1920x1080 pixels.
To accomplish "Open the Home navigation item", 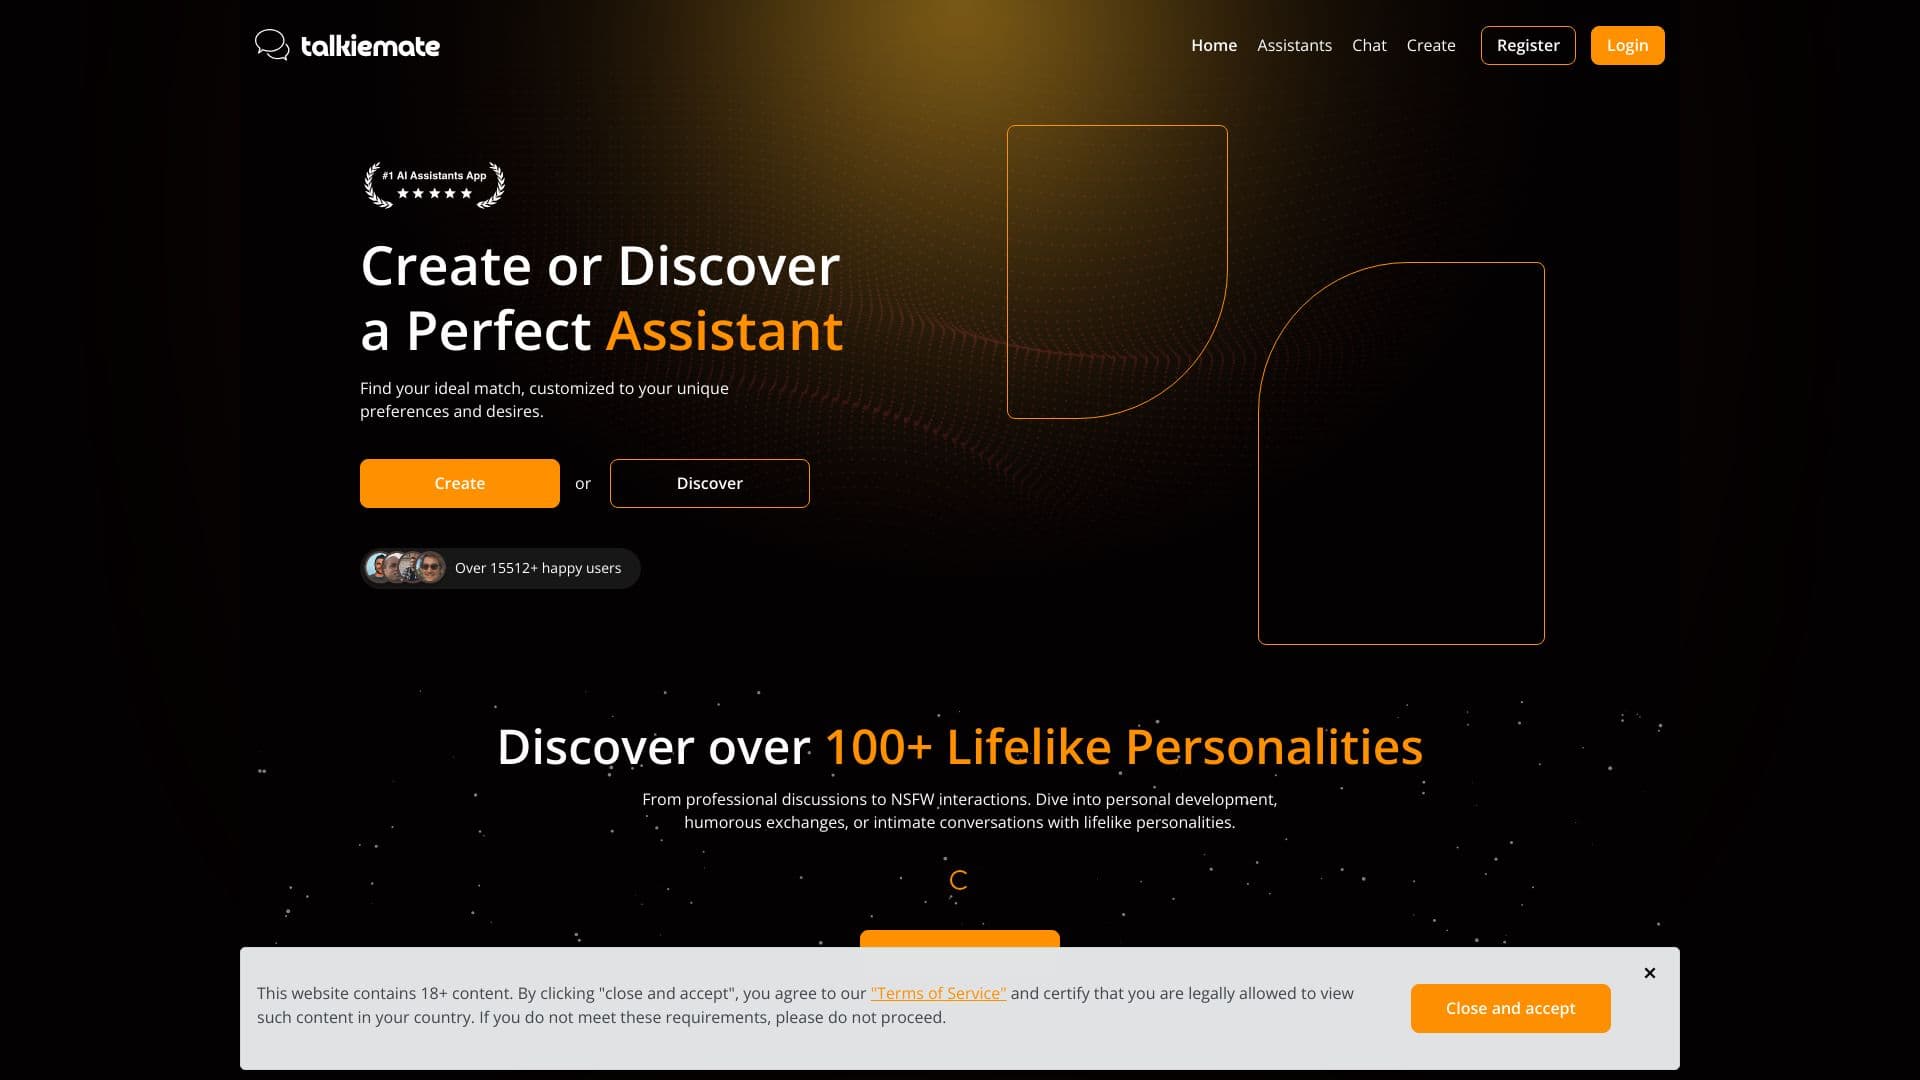I will click(1213, 45).
